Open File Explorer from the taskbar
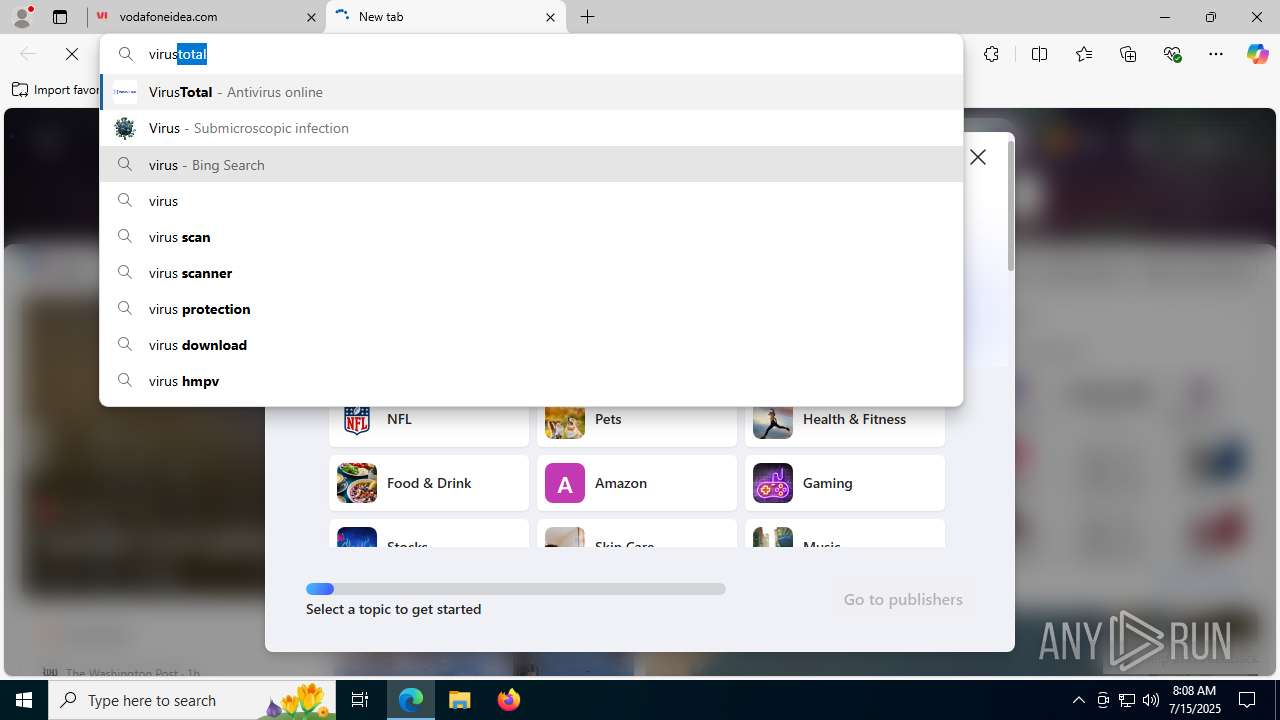The image size is (1280, 720). (460, 700)
